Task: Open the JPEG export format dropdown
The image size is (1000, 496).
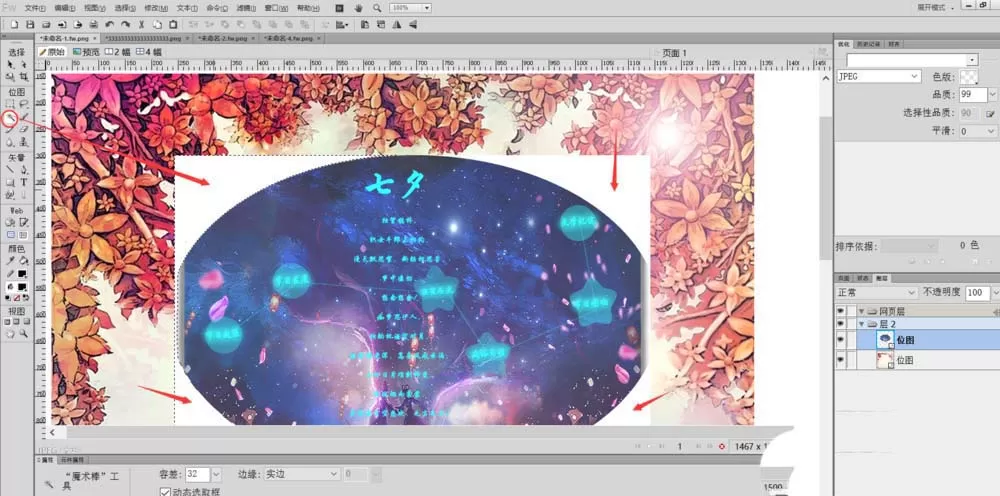Action: click(878, 76)
